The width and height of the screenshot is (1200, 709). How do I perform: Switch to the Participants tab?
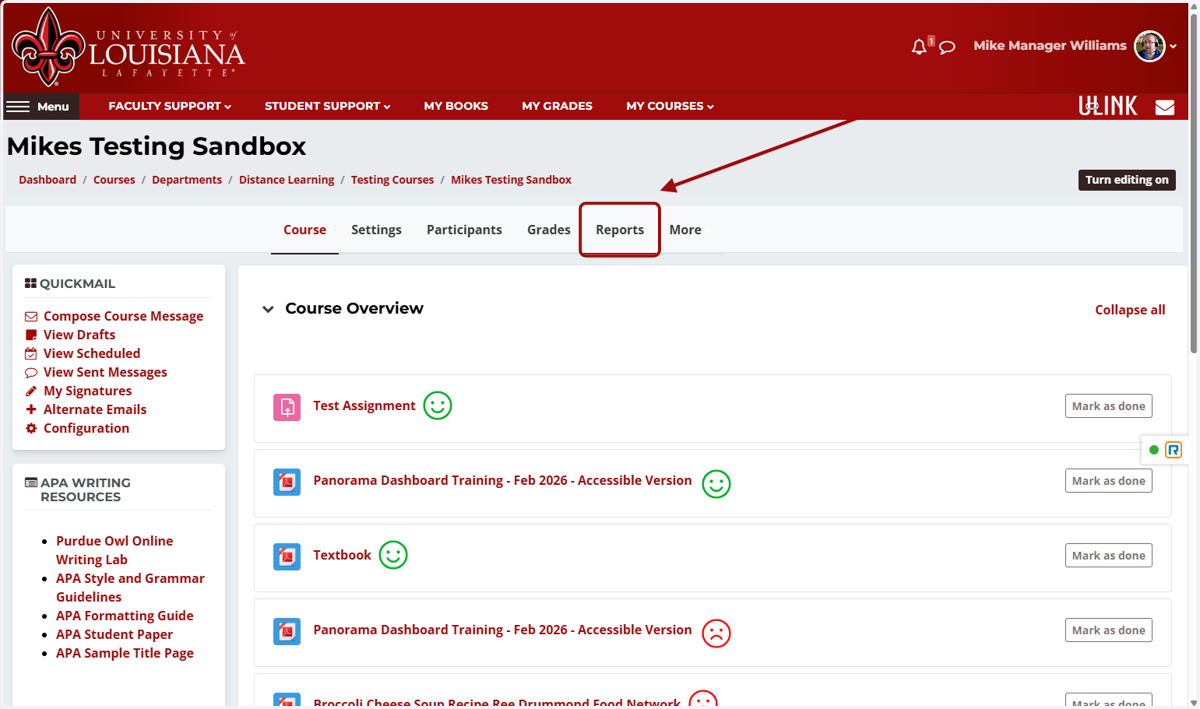click(x=464, y=230)
